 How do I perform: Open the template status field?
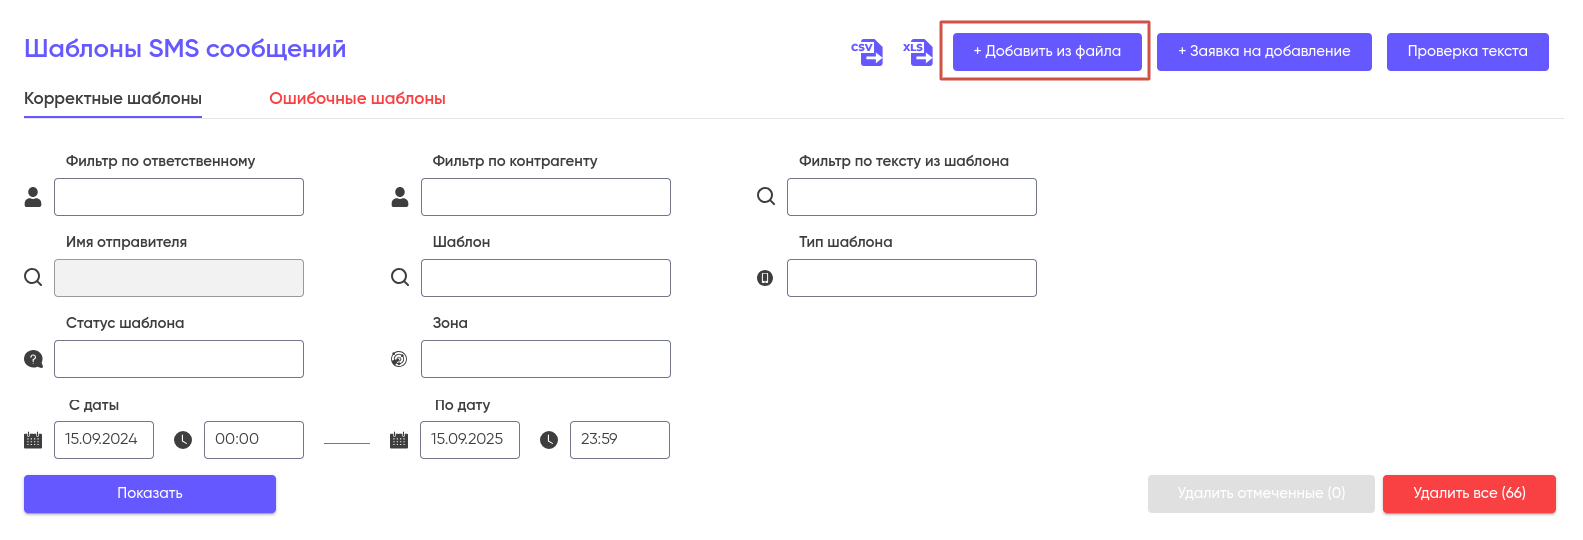(x=179, y=359)
